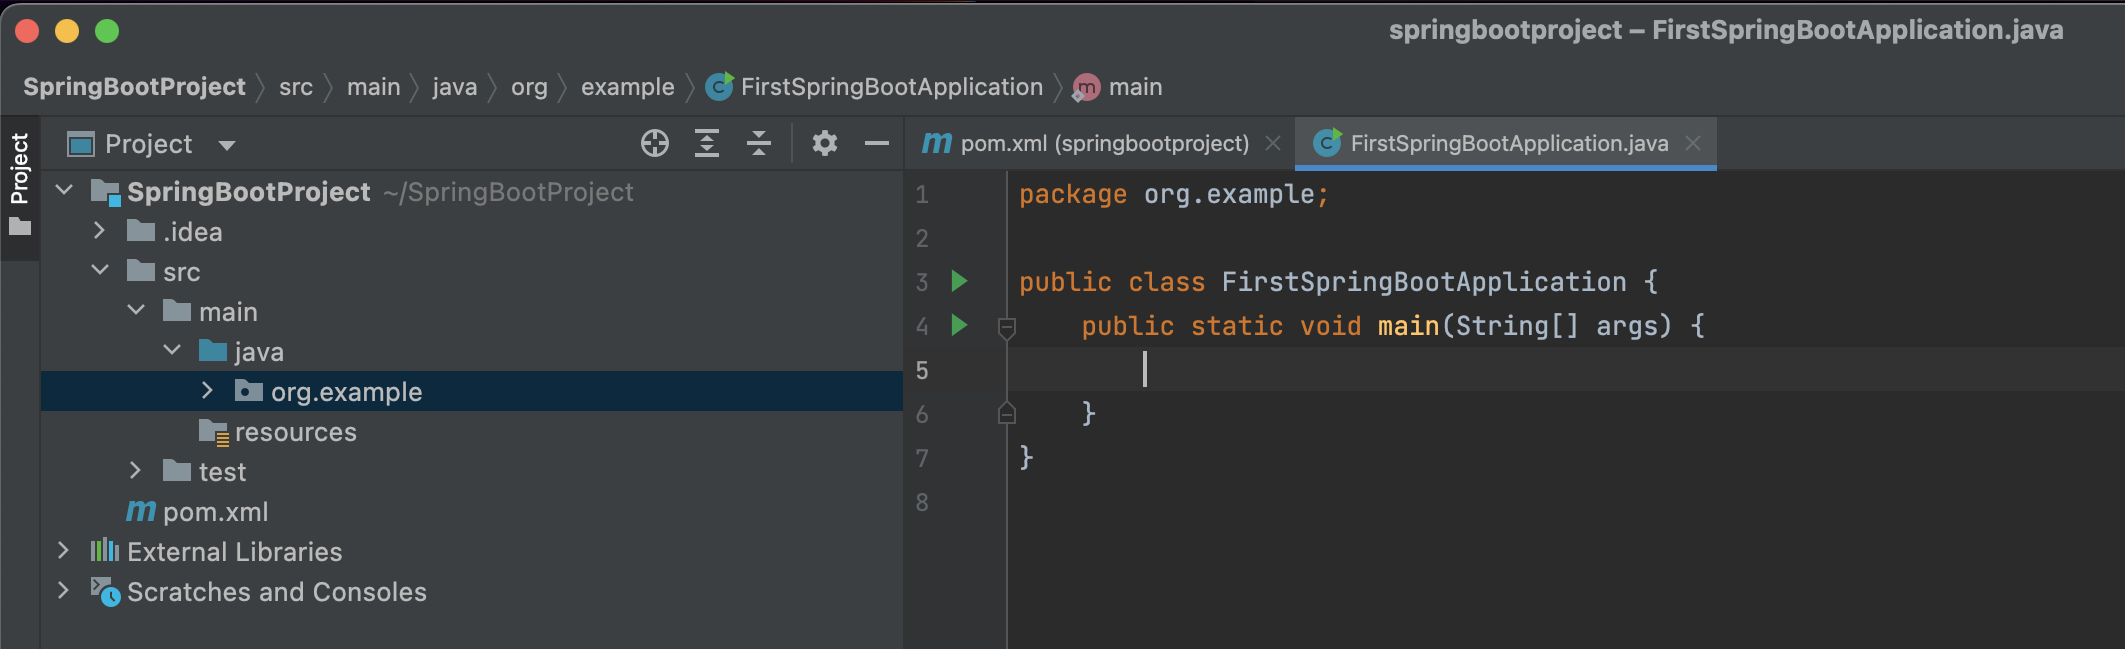
Task: Fold main method using line 4 fold marker
Action: [1007, 327]
